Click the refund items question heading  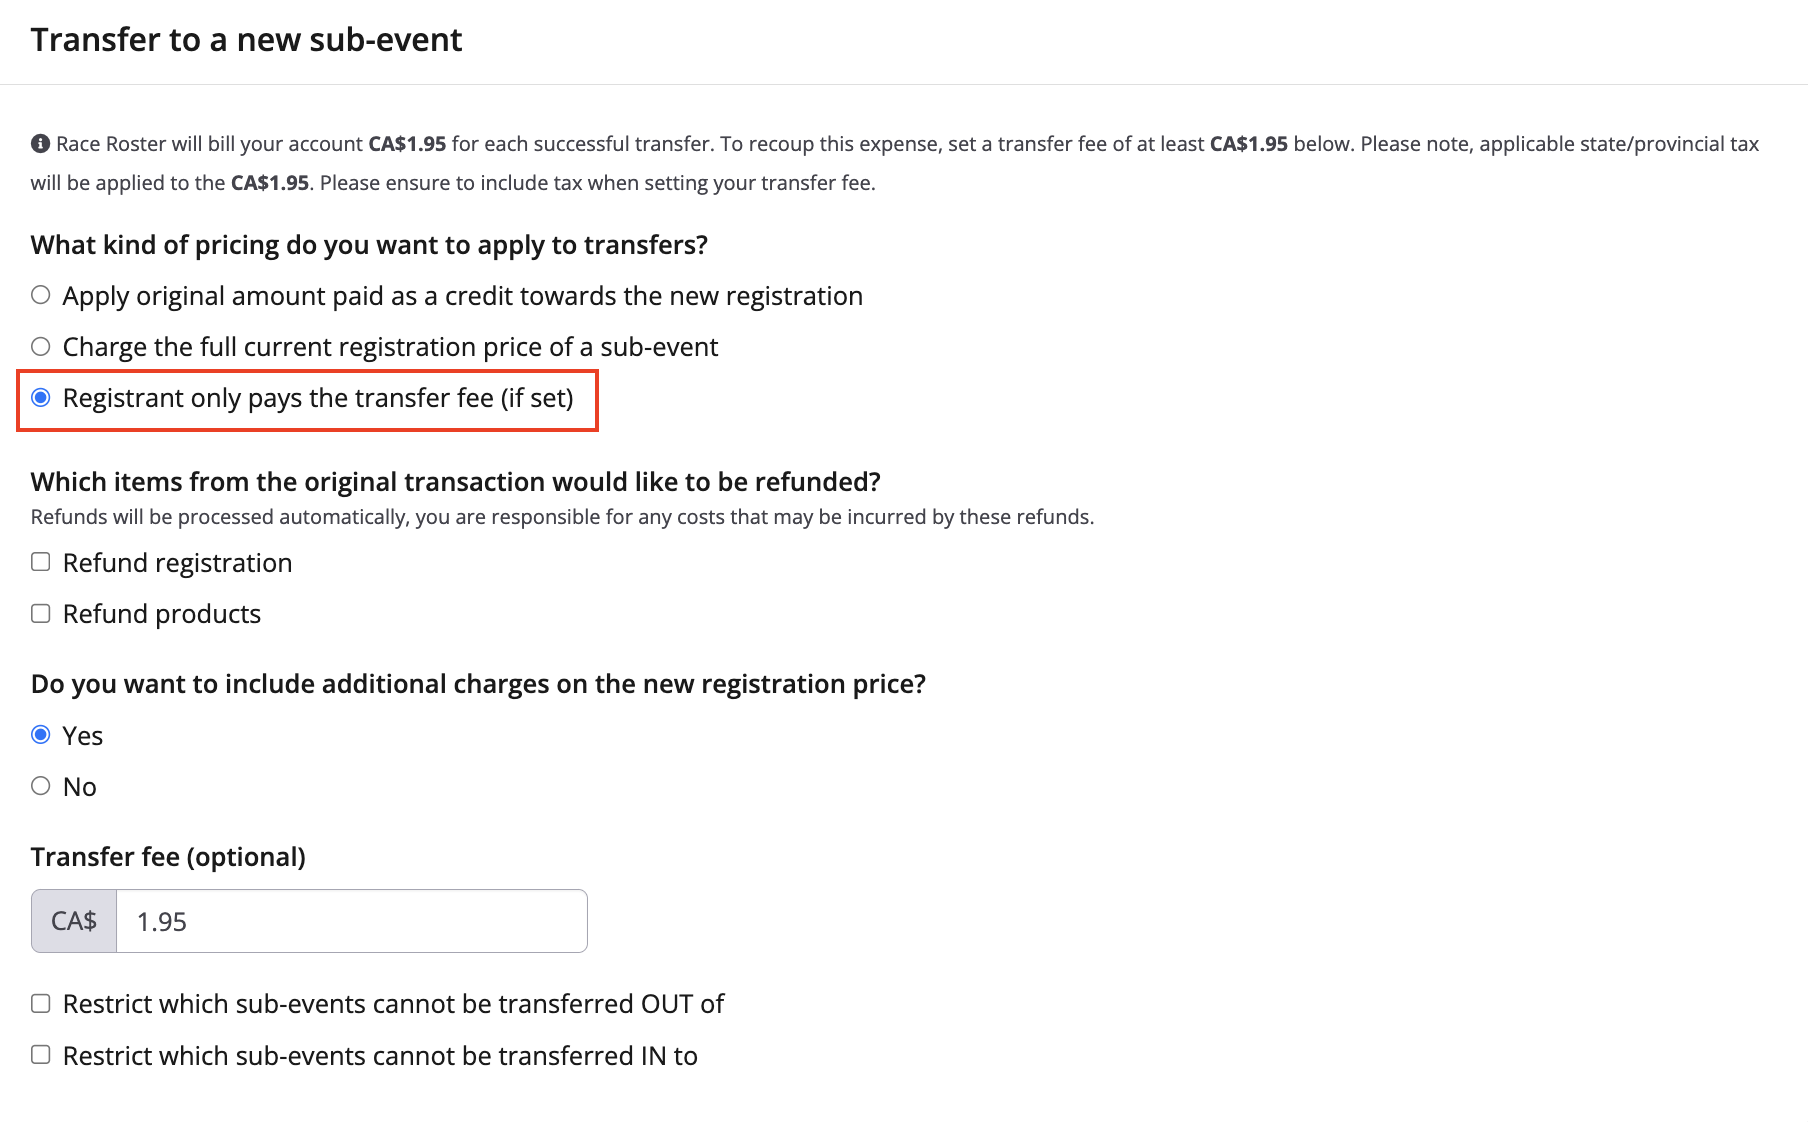(x=455, y=481)
